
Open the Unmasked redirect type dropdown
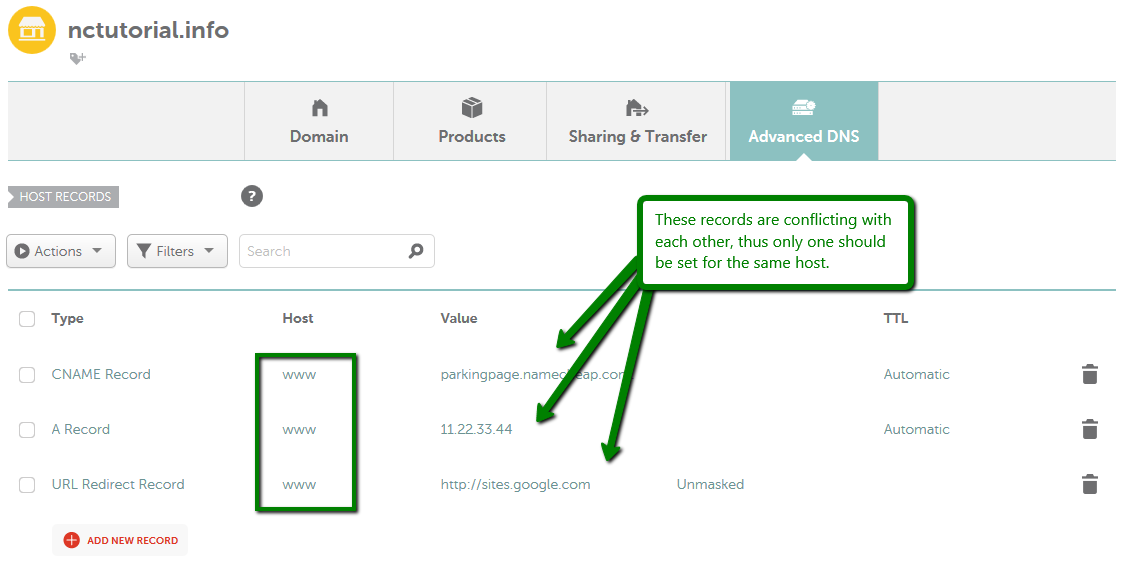(x=710, y=484)
